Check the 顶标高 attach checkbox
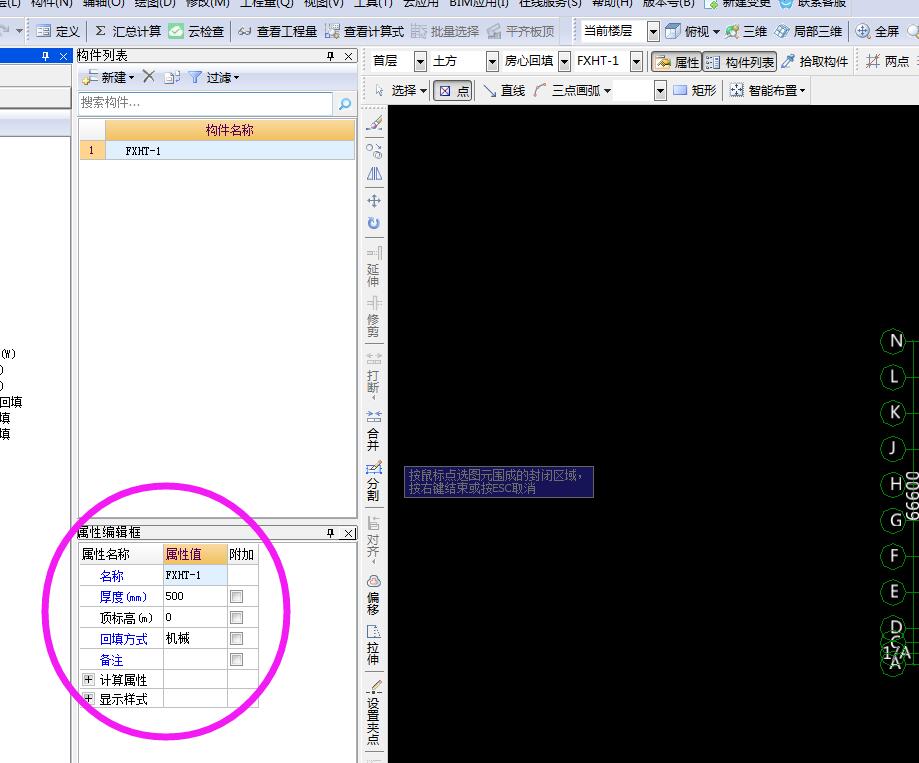The image size is (919, 763). (237, 618)
